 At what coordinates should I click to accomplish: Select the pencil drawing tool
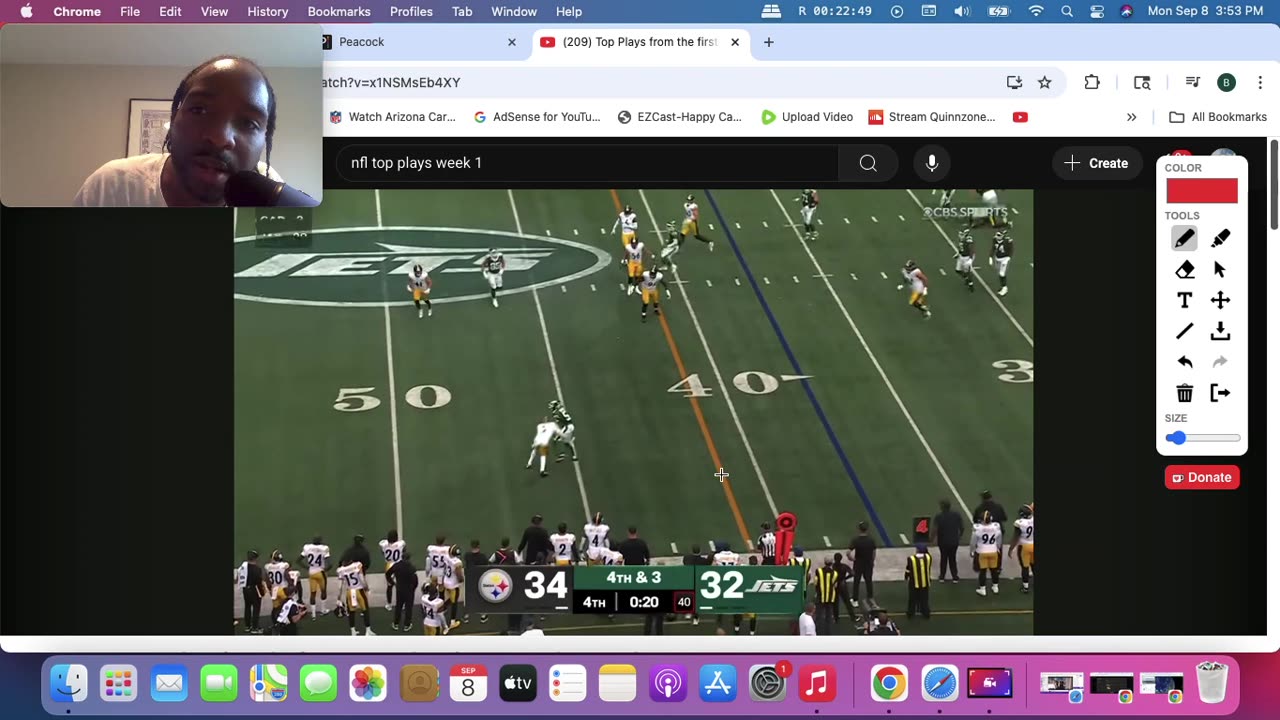[1184, 238]
